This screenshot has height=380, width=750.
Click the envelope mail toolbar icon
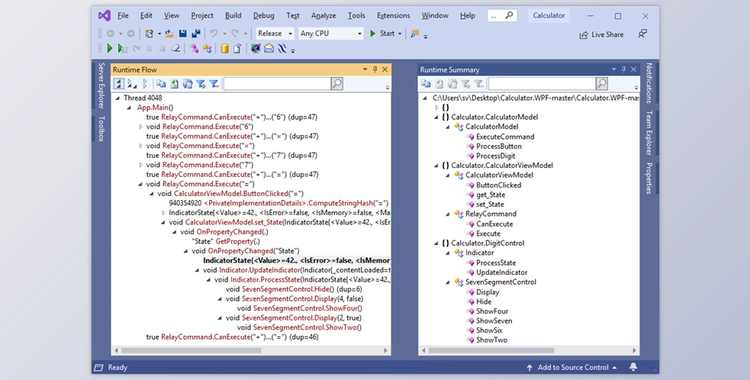click(x=269, y=48)
